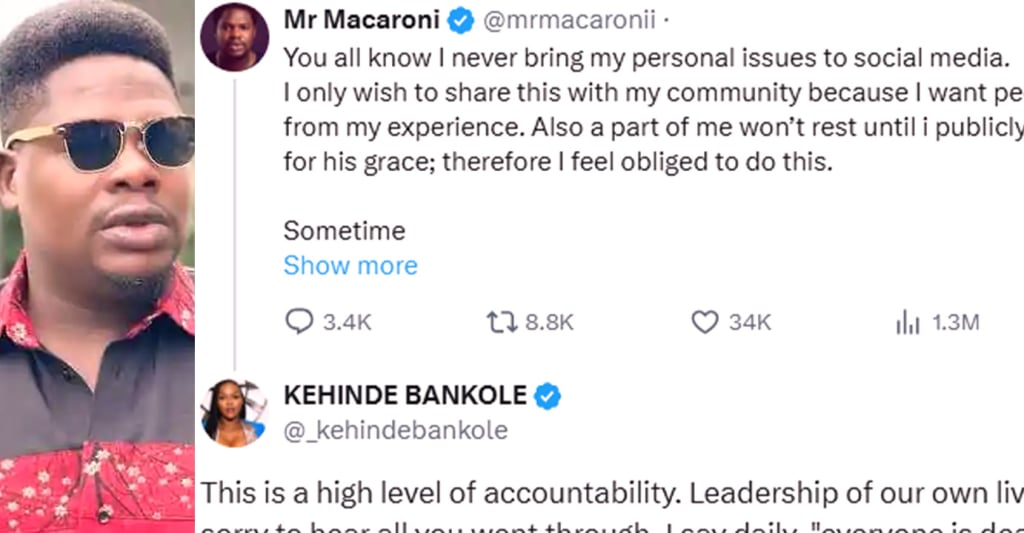Click the KEHINDE BANKOLE display name

pos(405,396)
